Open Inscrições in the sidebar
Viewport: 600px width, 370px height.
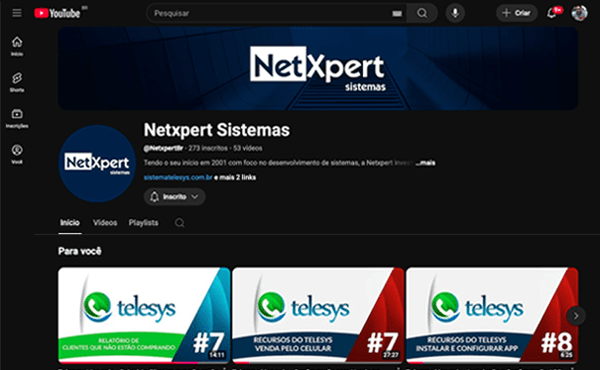click(17, 118)
